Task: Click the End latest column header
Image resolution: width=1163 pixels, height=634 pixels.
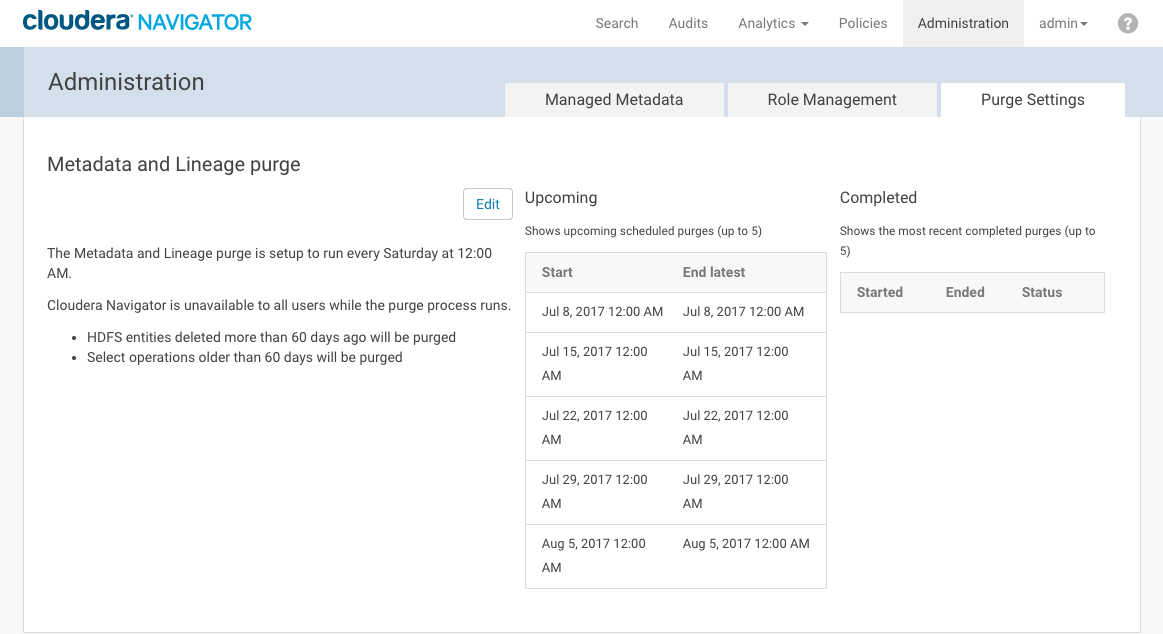Action: pos(713,272)
